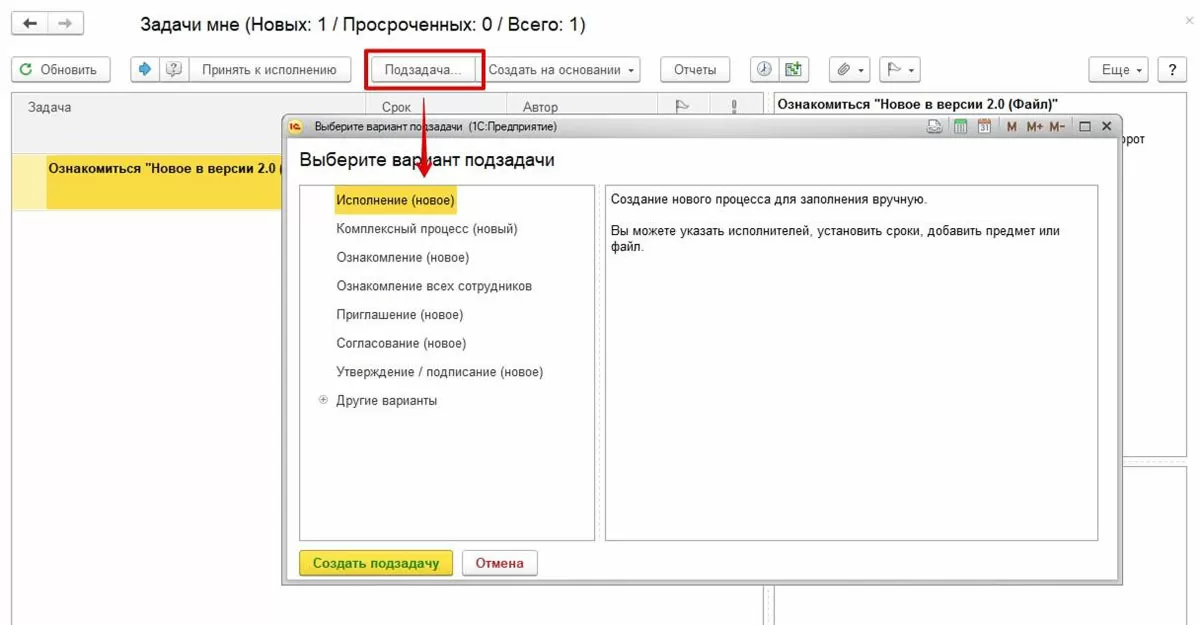Click 'Создать подзадачу' button
The height and width of the screenshot is (625, 1200).
(x=376, y=563)
